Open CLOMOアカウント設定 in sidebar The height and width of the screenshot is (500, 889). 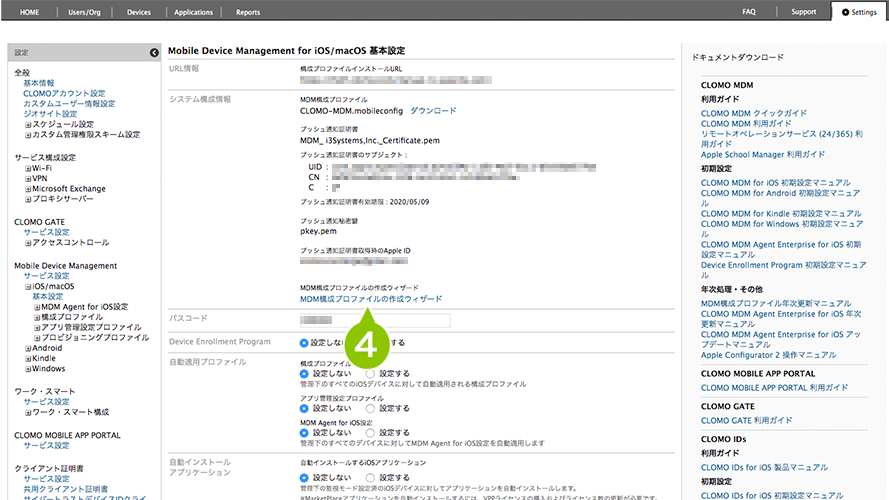tap(64, 94)
